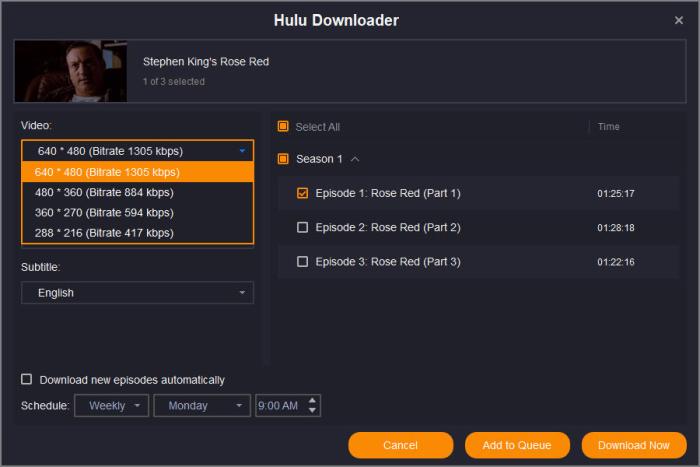Uncheck Episode 1: Rose Red (Part 1)
The height and width of the screenshot is (467, 700).
click(x=302, y=193)
